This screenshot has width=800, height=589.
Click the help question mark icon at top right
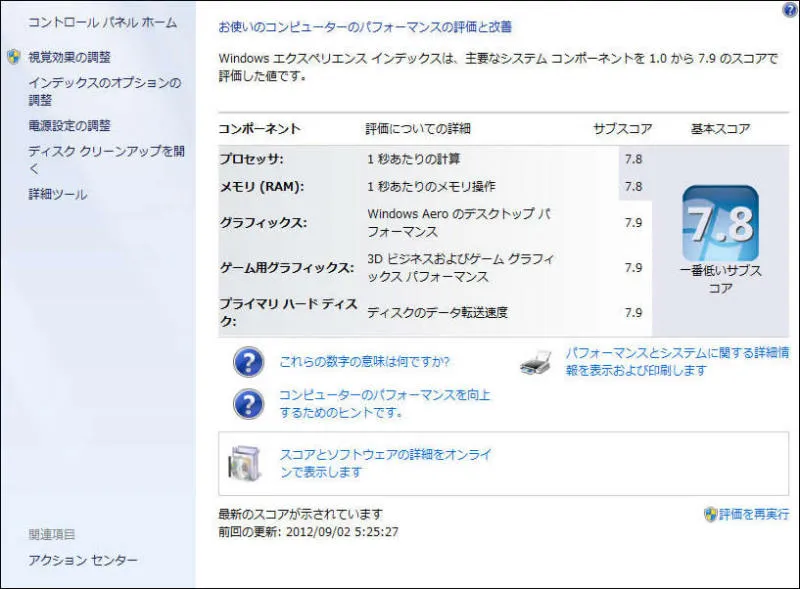pyautogui.click(x=790, y=10)
